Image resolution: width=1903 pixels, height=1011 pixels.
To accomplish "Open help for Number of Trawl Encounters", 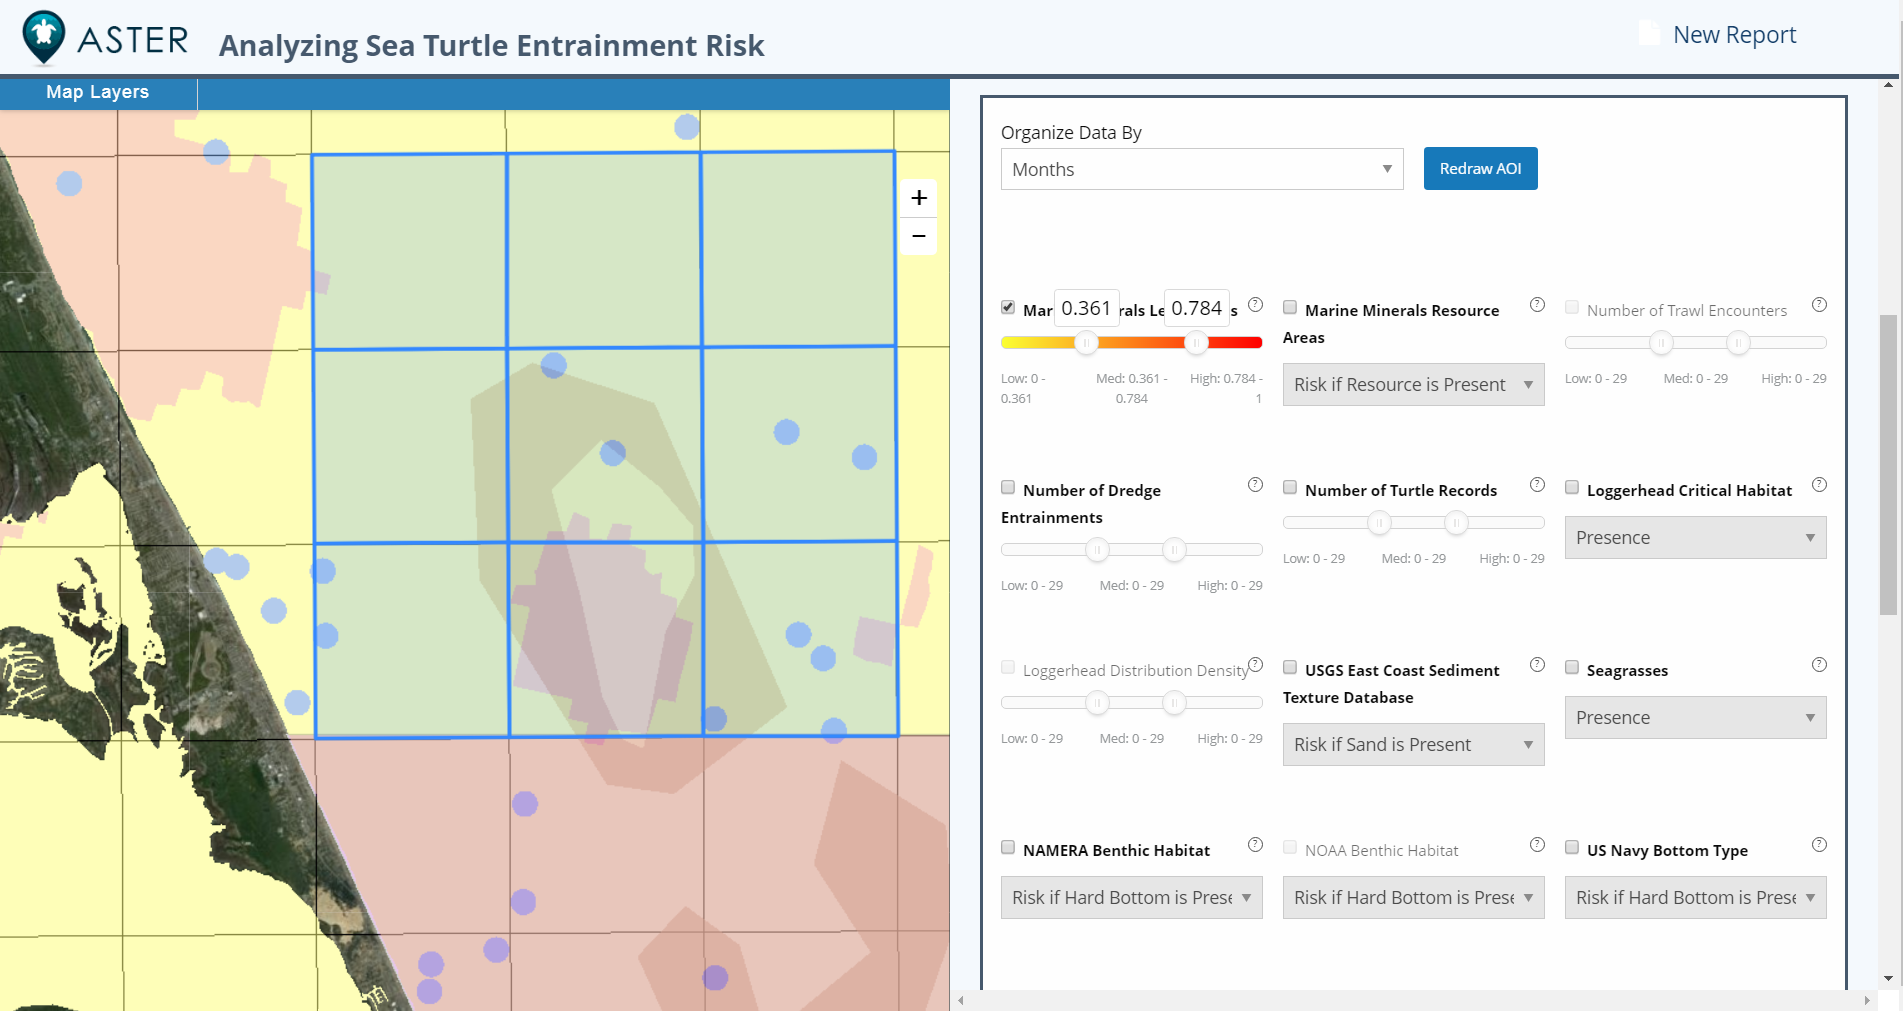I will coord(1820,305).
